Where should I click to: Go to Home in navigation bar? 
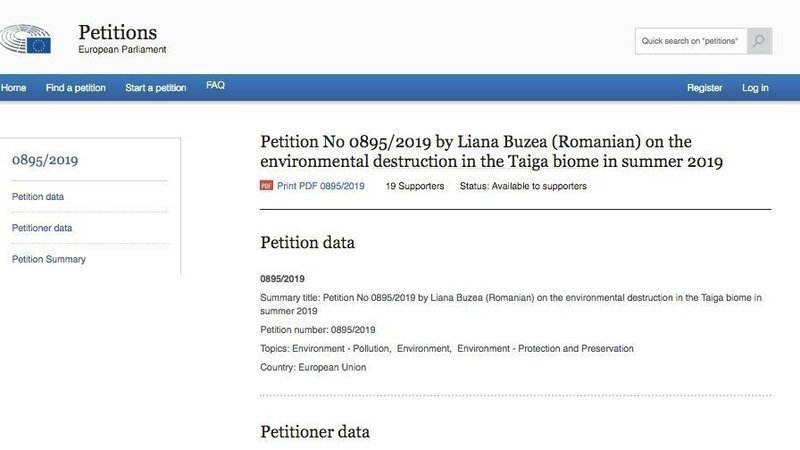(x=14, y=88)
